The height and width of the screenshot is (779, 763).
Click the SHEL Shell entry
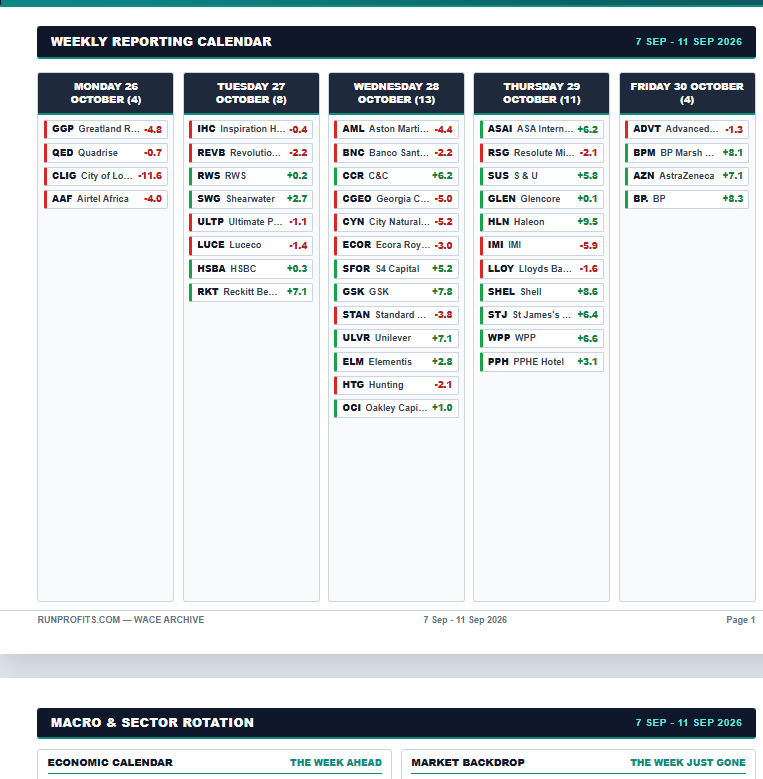541,292
